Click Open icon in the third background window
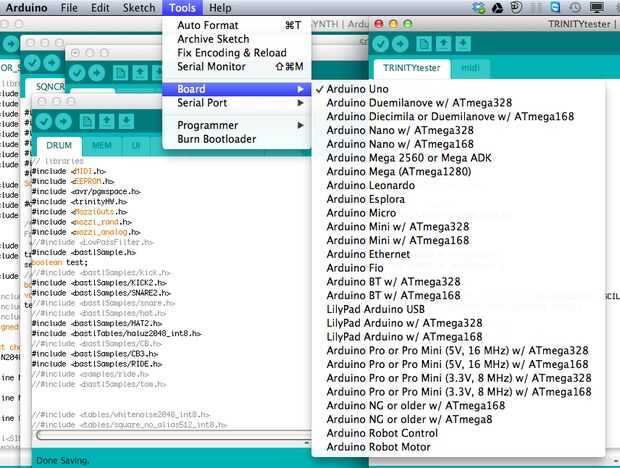Screen dimensions: 620x468 [x=140, y=73]
